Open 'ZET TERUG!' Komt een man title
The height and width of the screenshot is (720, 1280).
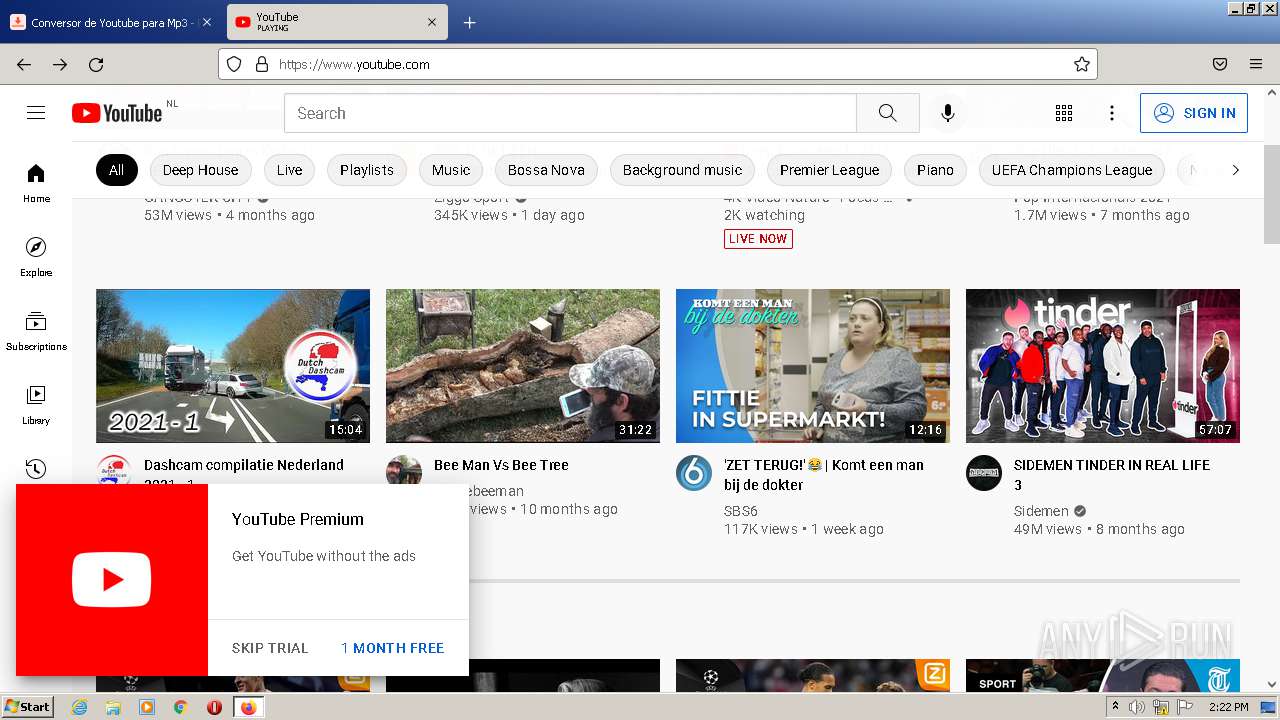(824, 475)
